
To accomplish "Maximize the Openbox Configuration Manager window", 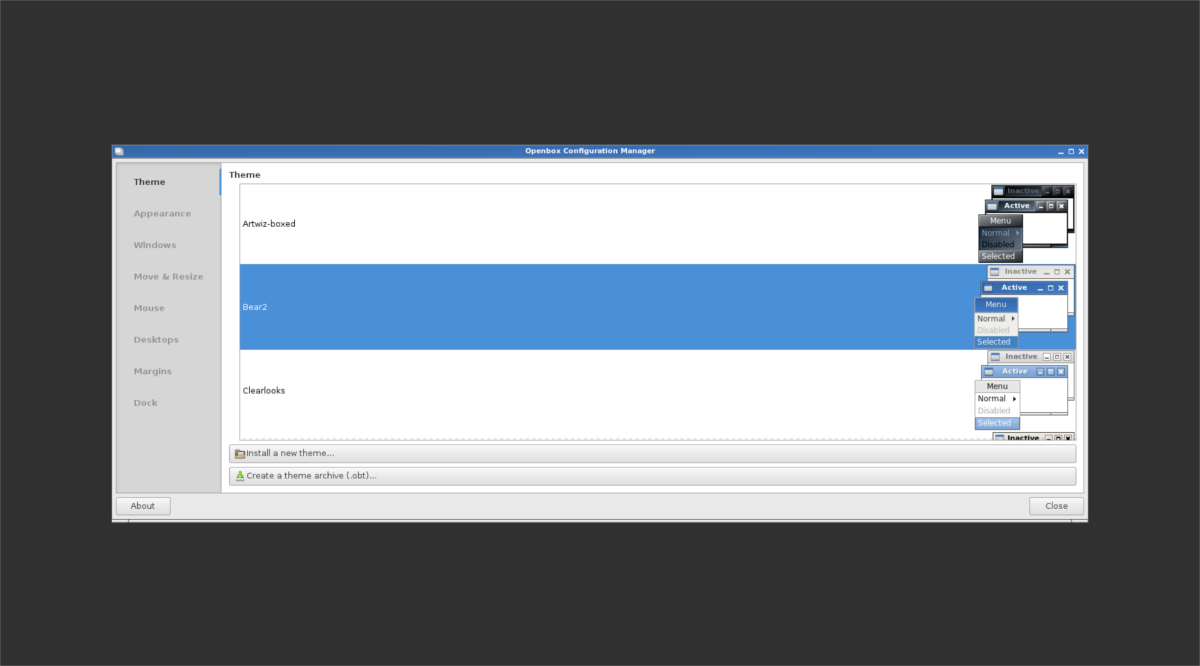I will 1071,151.
